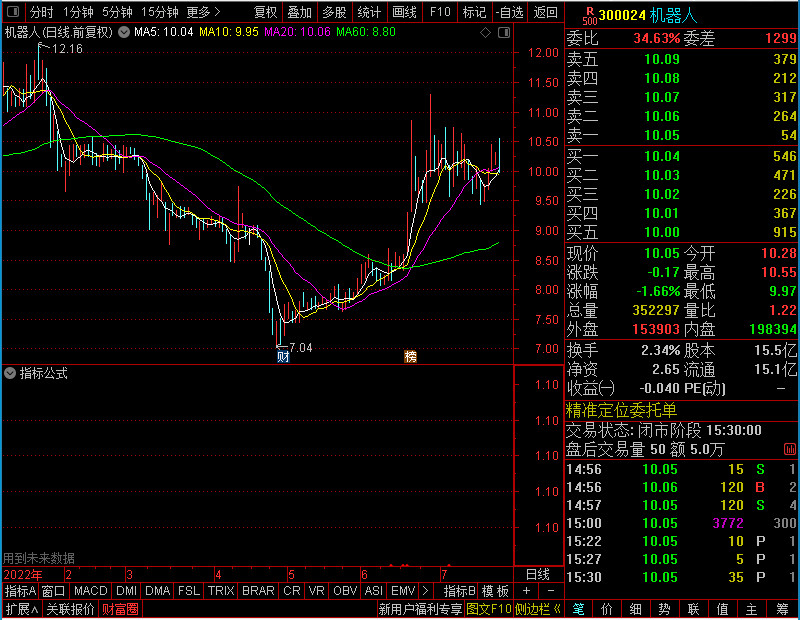This screenshot has height=620, width=800.
Task: Select the 价 price distribution tab
Action: pyautogui.click(x=607, y=609)
